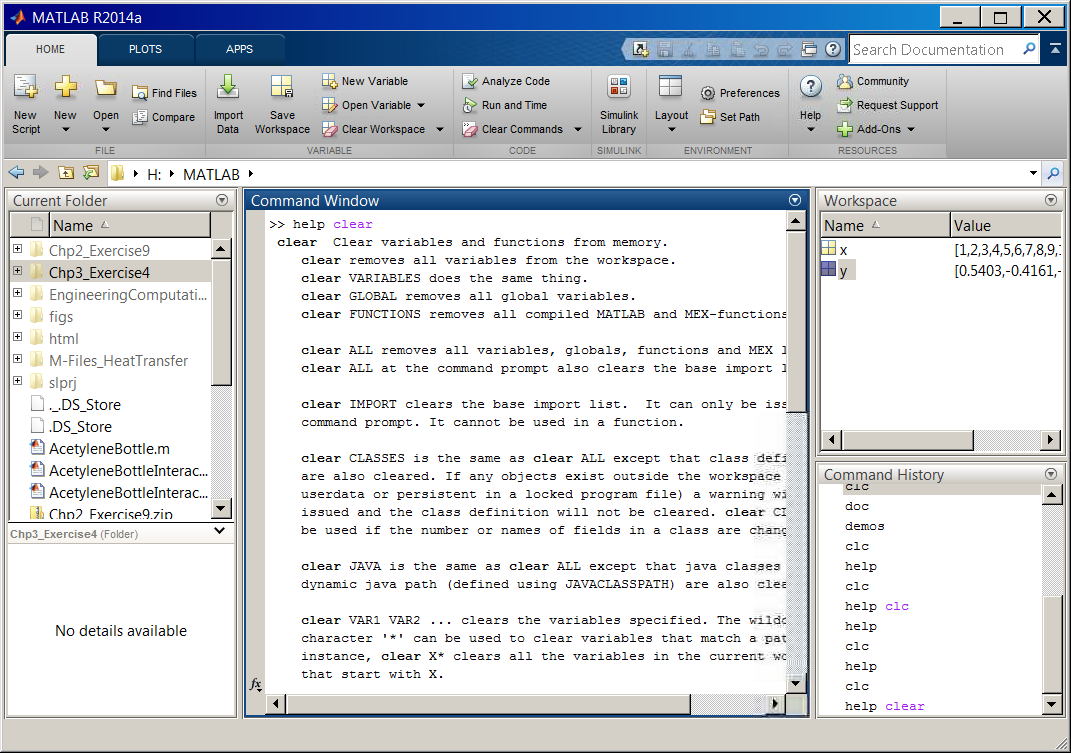The image size is (1071, 753).
Task: Open Current Folder panel actions menu
Action: click(x=222, y=200)
